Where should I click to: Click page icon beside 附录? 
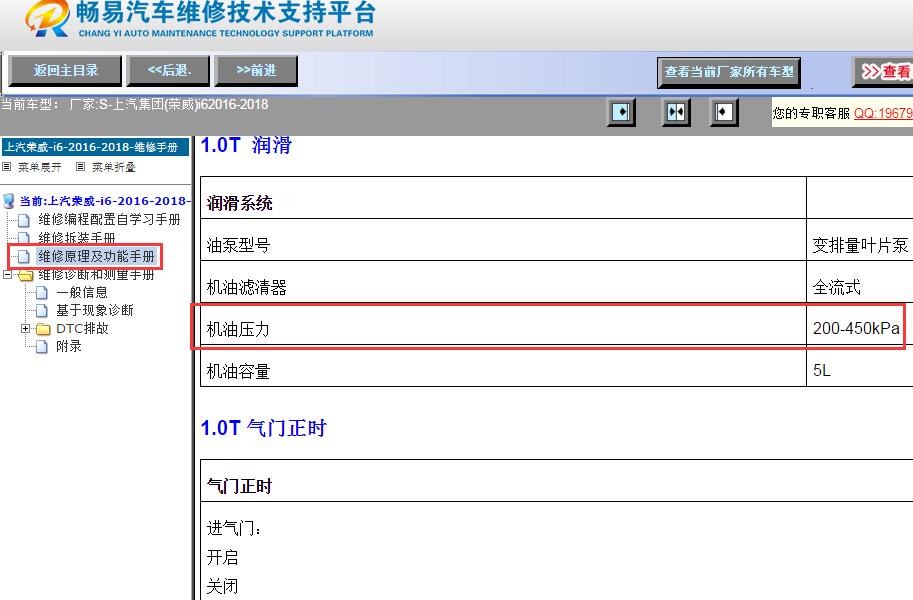coord(42,347)
